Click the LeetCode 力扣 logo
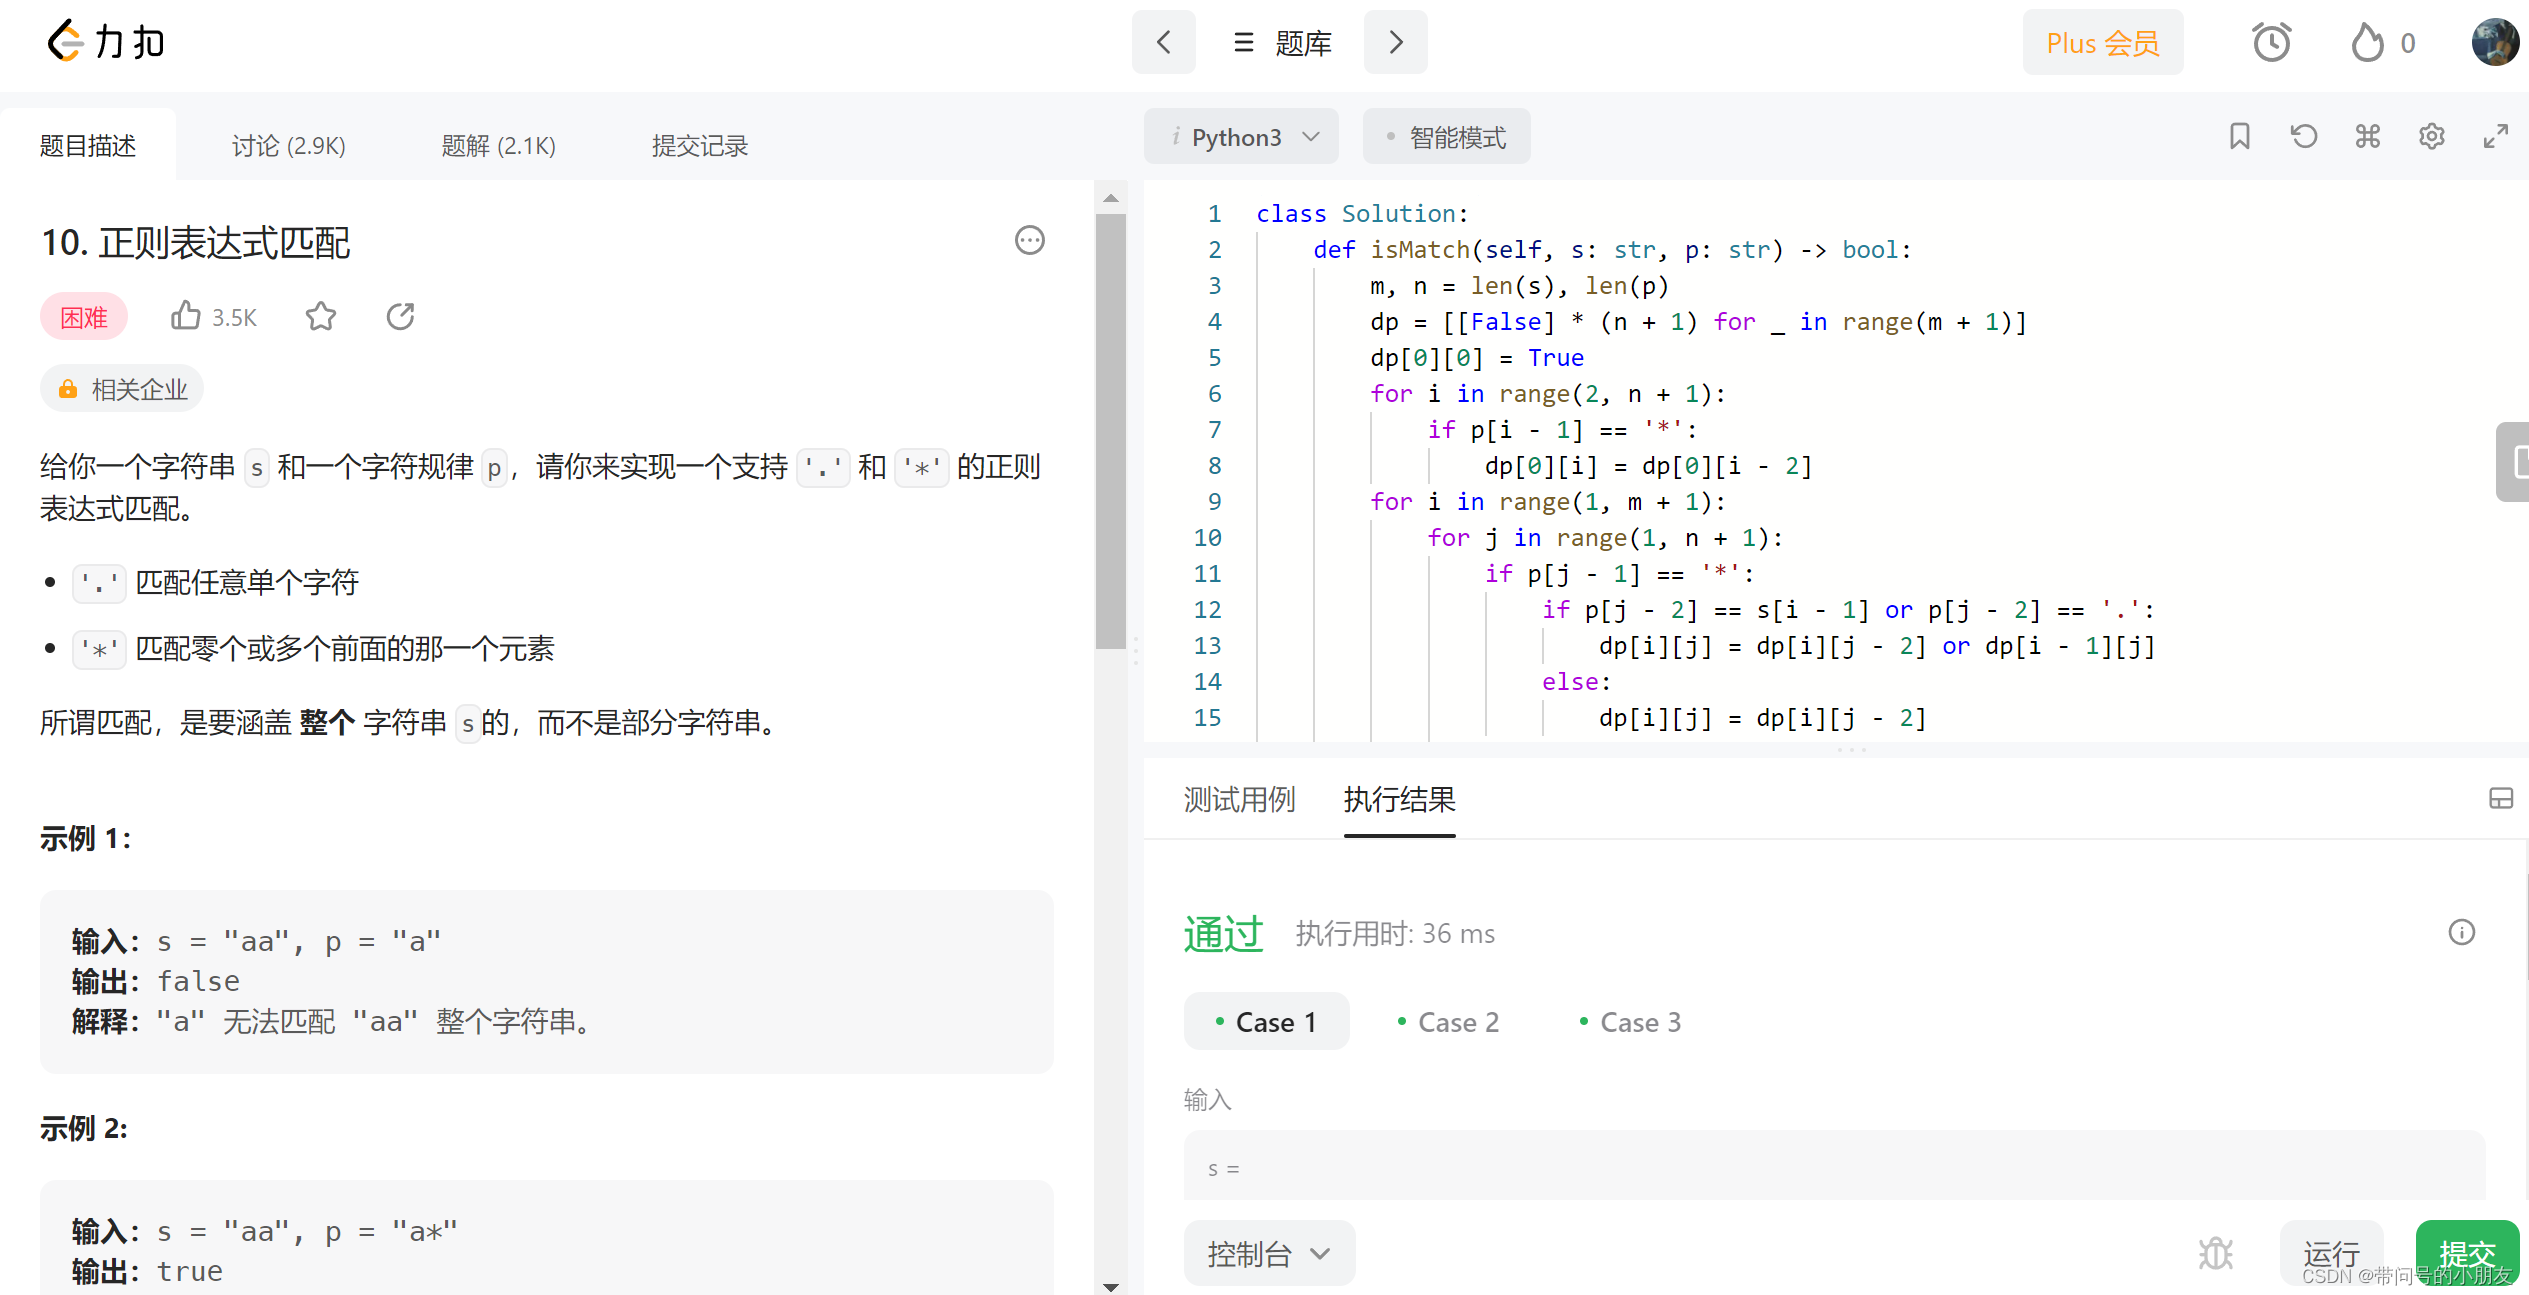This screenshot has width=2529, height=1295. click(x=106, y=42)
